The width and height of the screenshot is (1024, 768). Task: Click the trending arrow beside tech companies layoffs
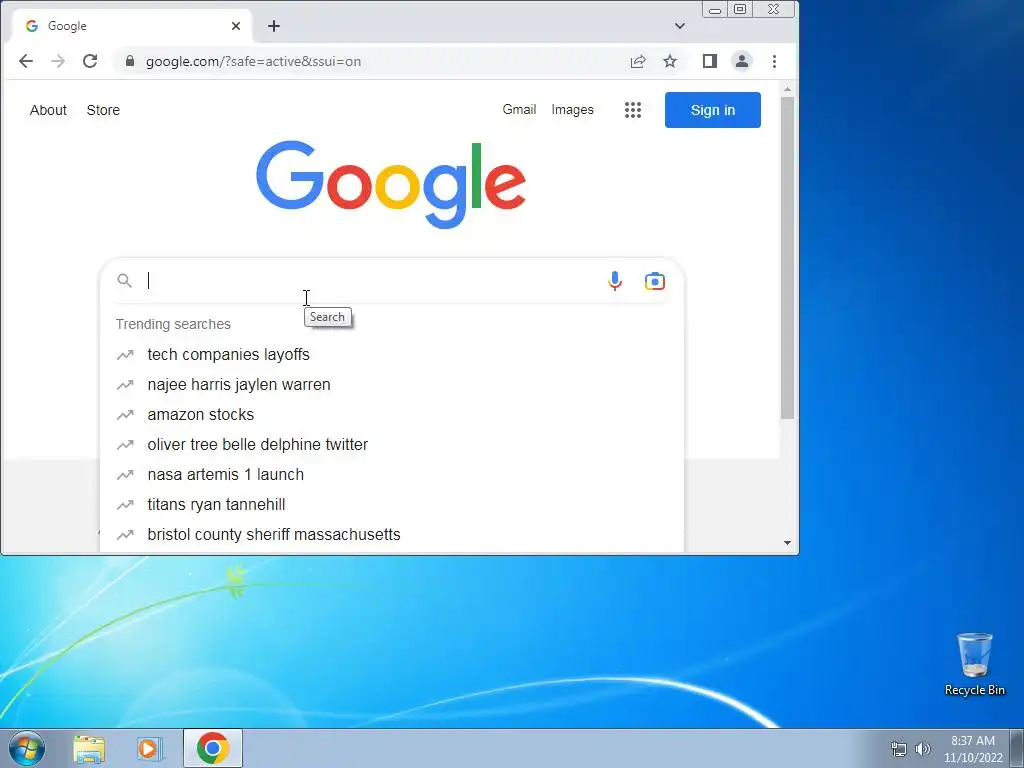click(x=125, y=355)
